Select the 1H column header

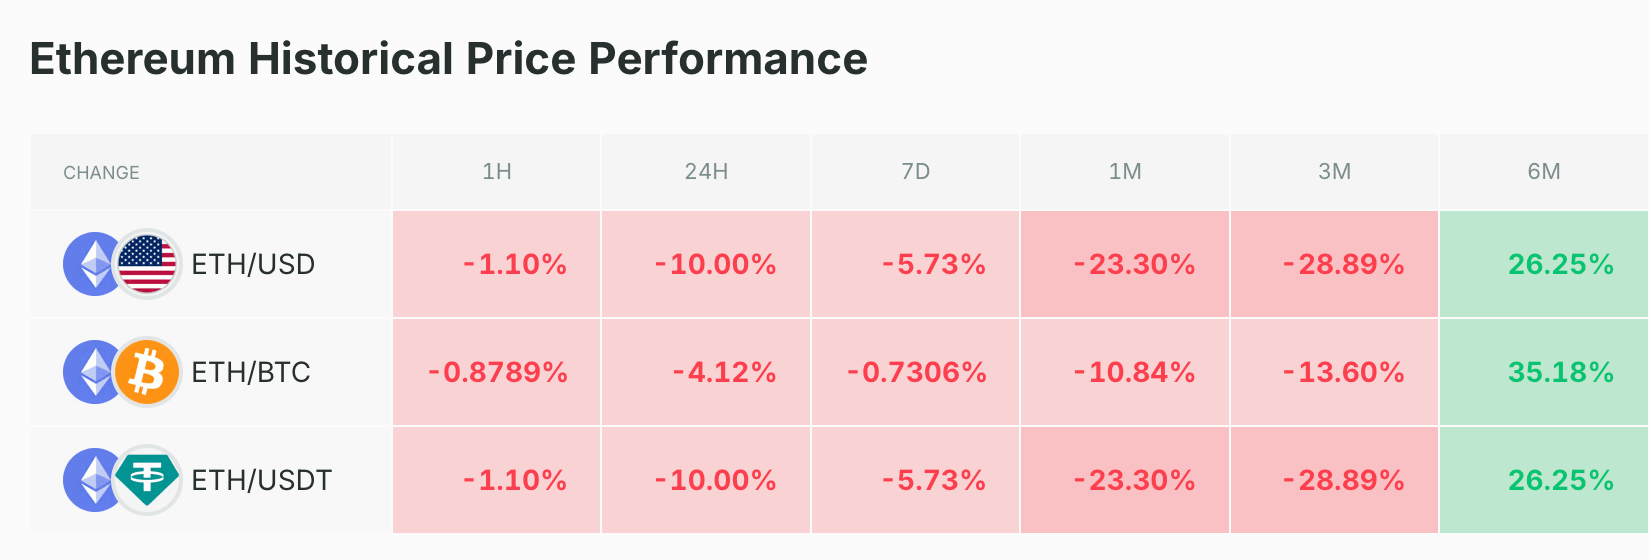(497, 172)
